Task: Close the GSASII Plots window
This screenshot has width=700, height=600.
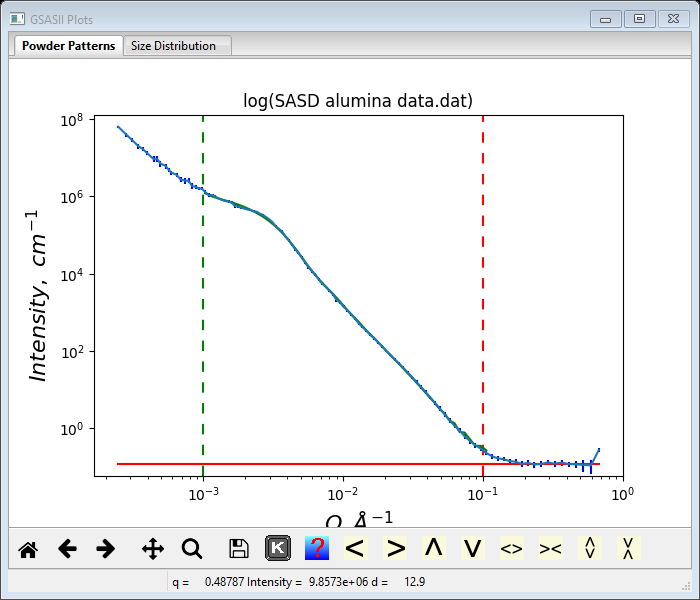Action: point(674,19)
